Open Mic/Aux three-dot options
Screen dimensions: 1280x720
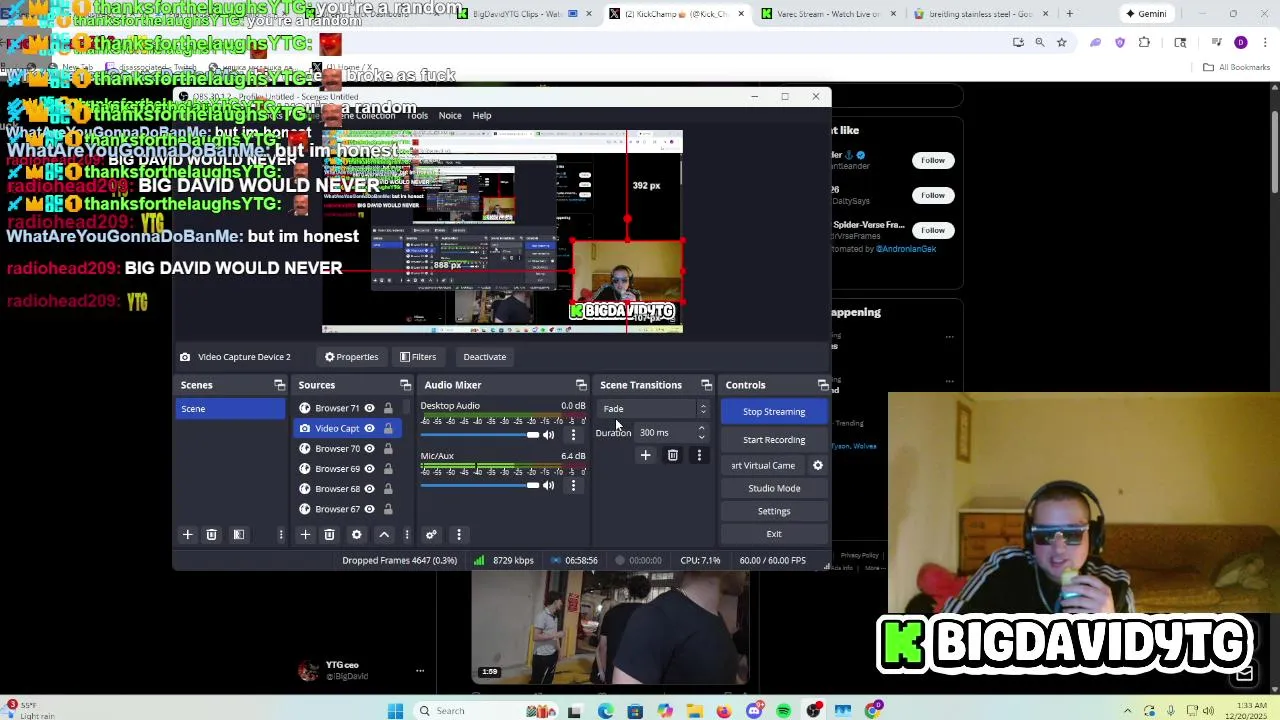coord(573,486)
